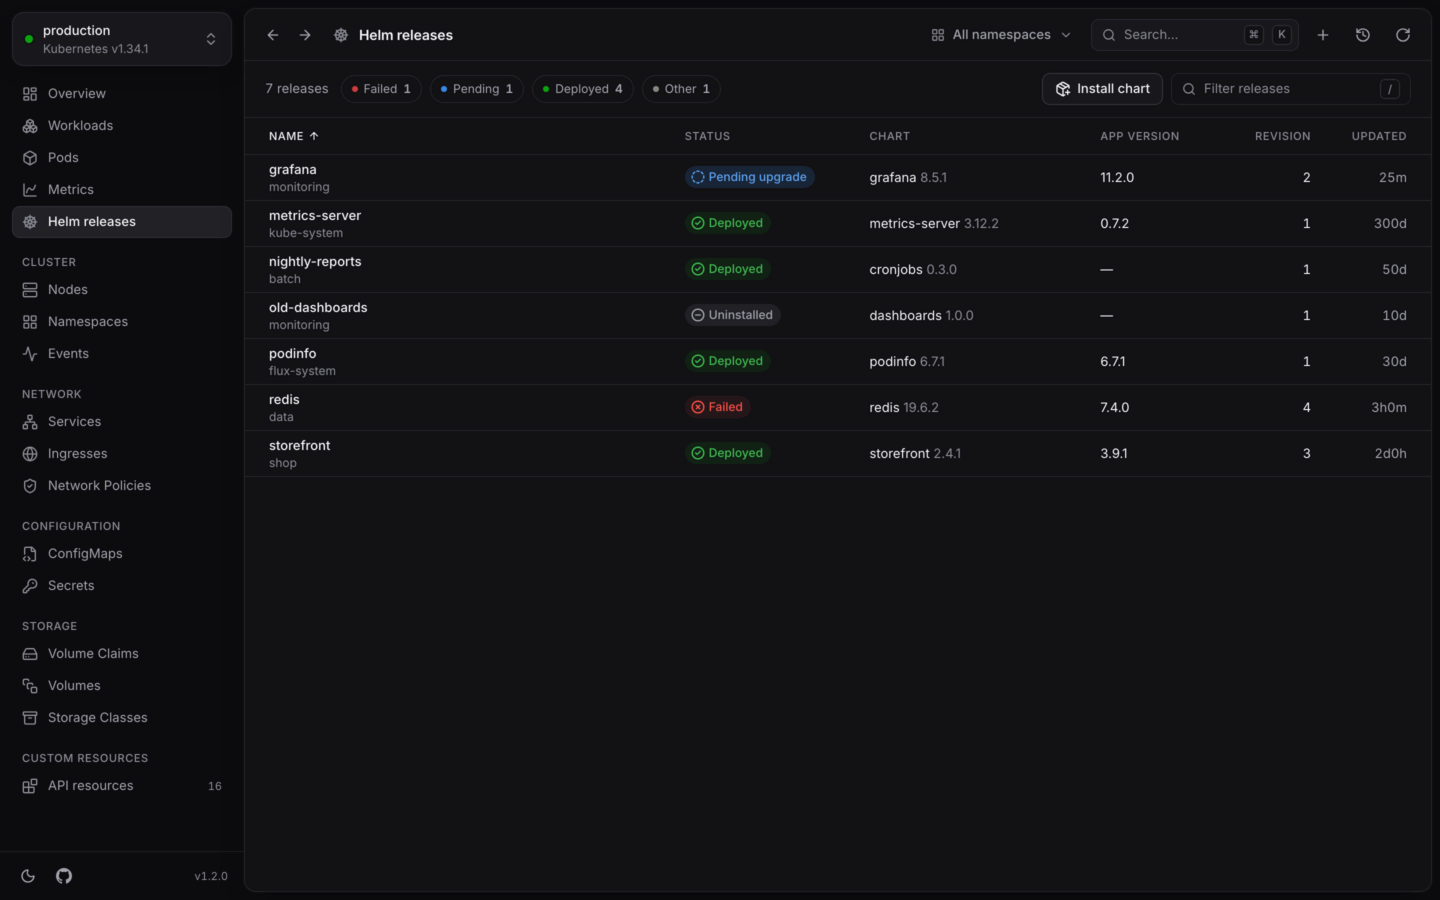Sort by the NAME column header
1440x900 pixels.
[293, 136]
